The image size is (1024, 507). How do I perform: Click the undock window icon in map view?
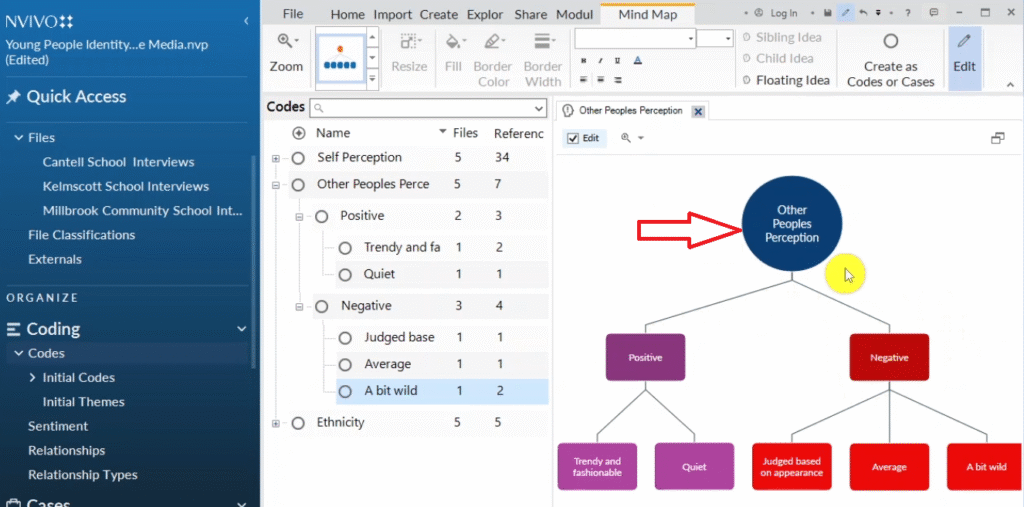[997, 138]
